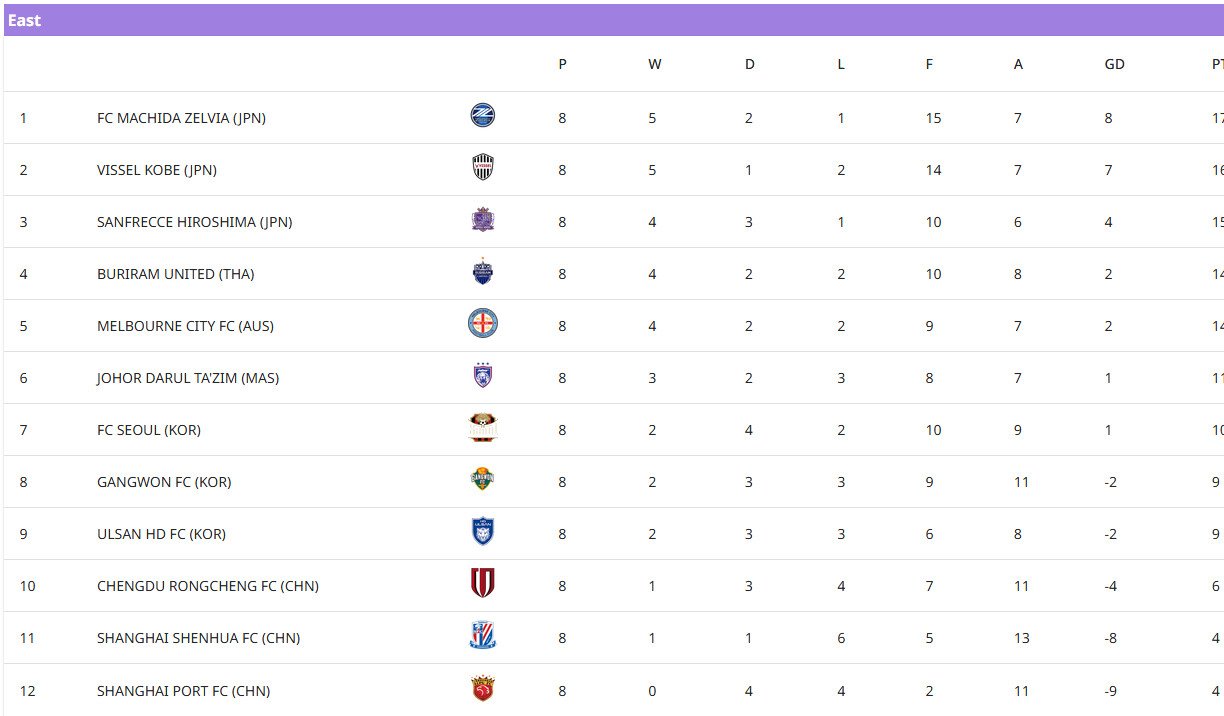The width and height of the screenshot is (1224, 716).
Task: Open the FC Machida Zelvia (JPN) team link
Action: pyautogui.click(x=181, y=118)
